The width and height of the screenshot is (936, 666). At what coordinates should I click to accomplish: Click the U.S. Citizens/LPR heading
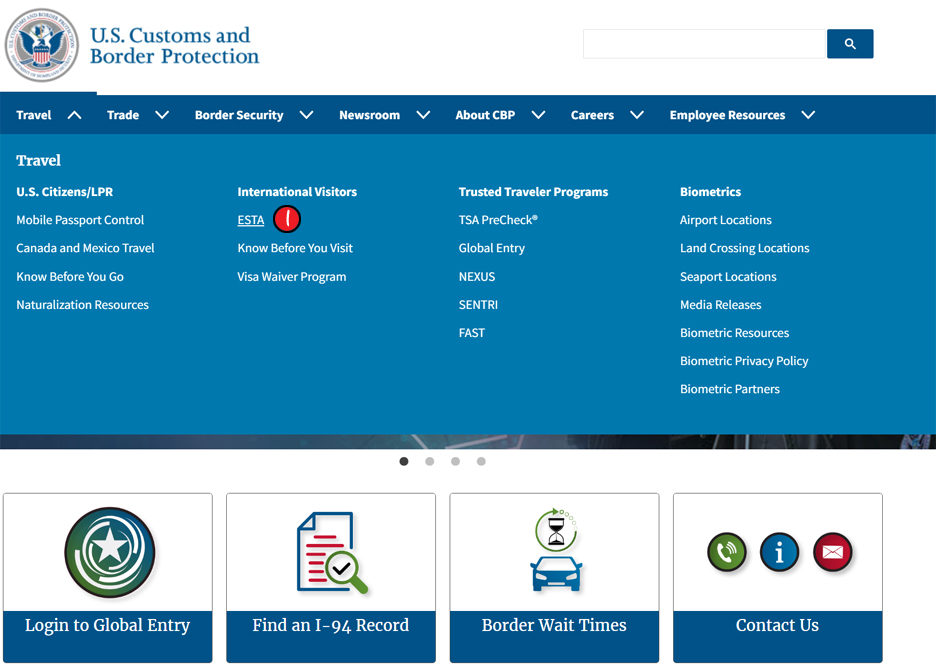pyautogui.click(x=64, y=192)
